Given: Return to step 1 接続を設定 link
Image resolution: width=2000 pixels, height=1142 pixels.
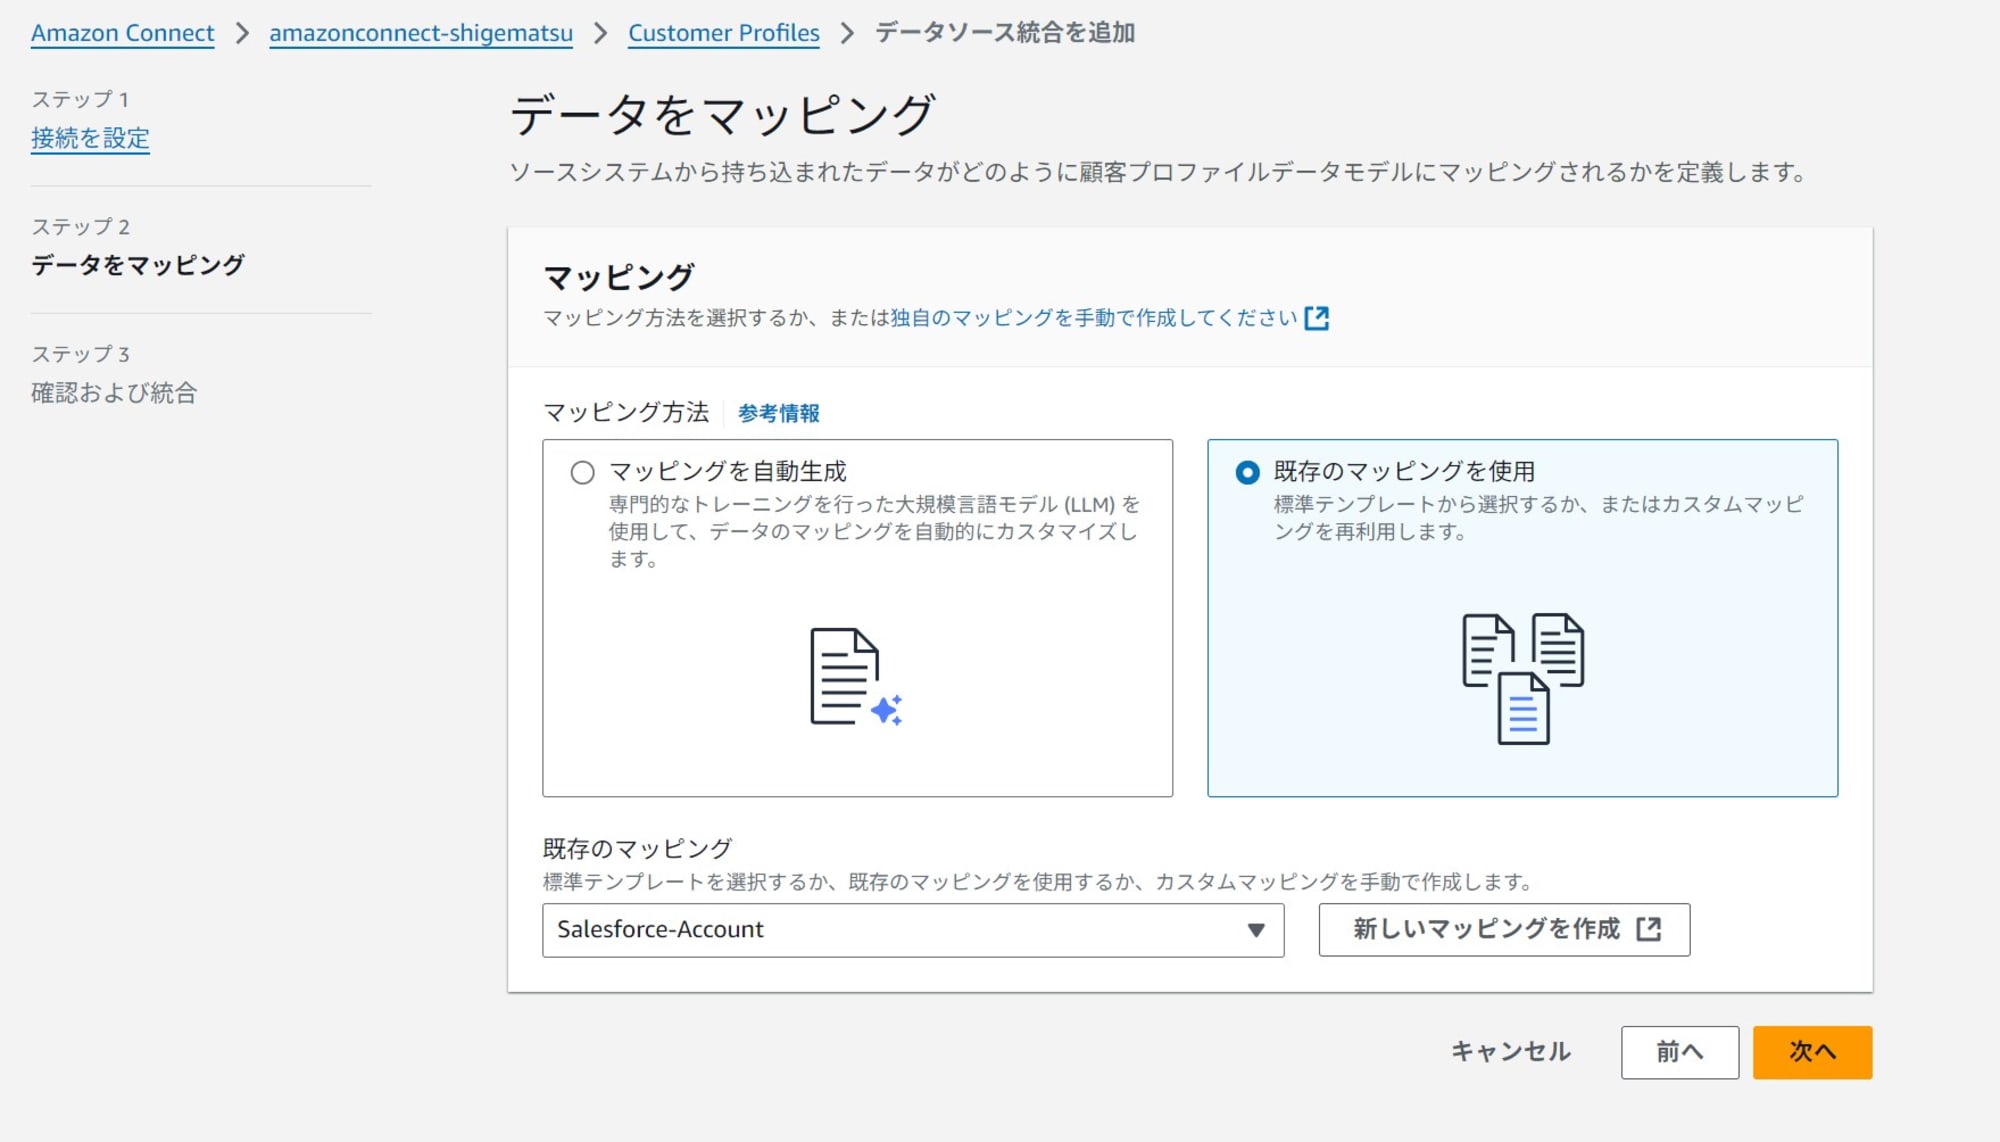Looking at the screenshot, I should 90,138.
